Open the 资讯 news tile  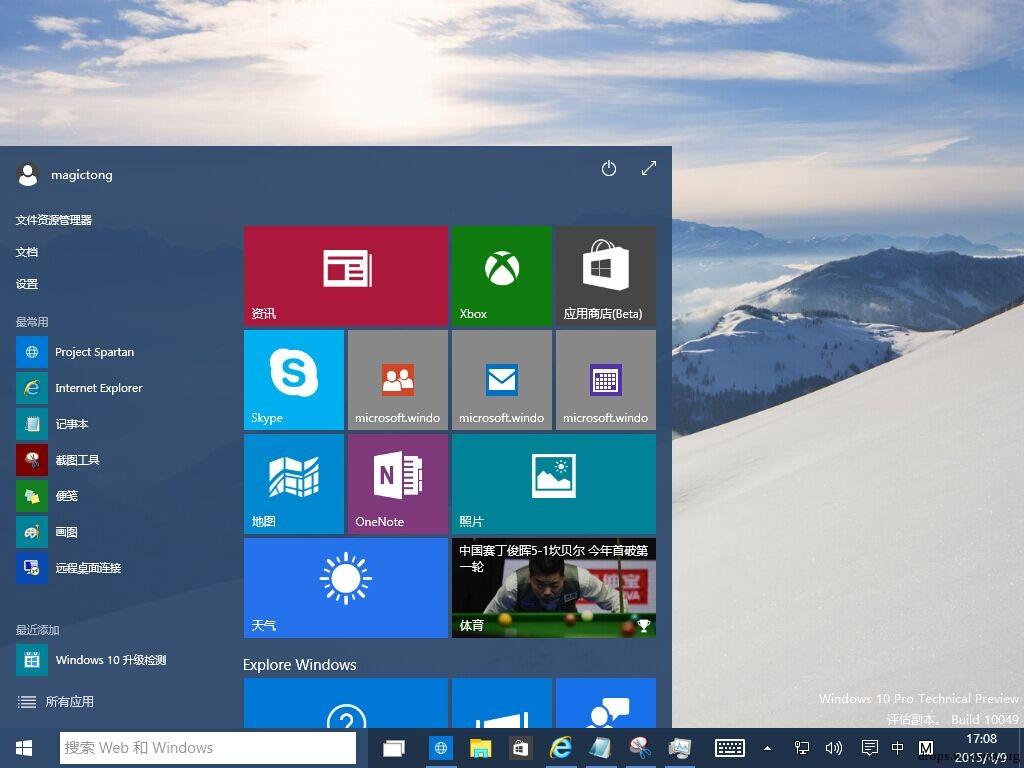point(345,275)
